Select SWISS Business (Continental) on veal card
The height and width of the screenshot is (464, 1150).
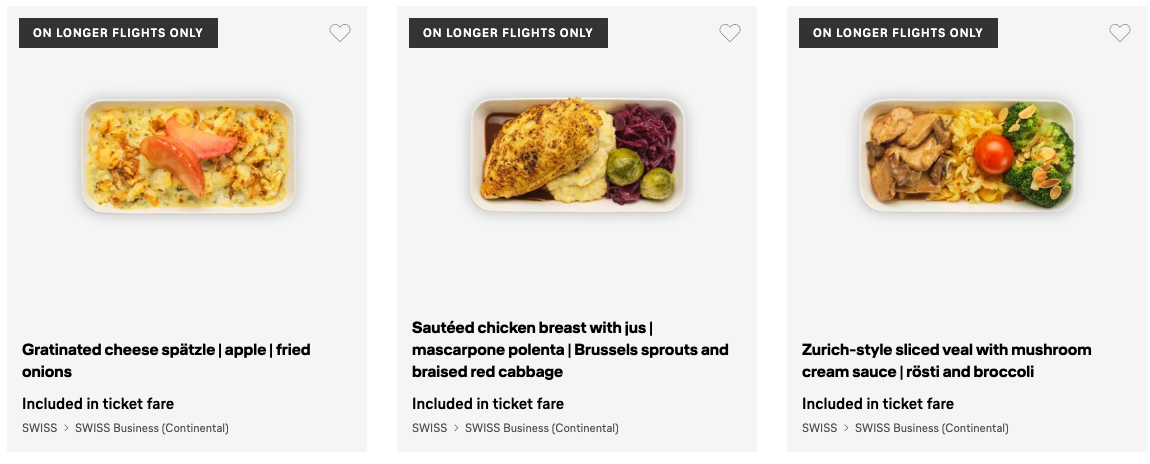coord(932,428)
